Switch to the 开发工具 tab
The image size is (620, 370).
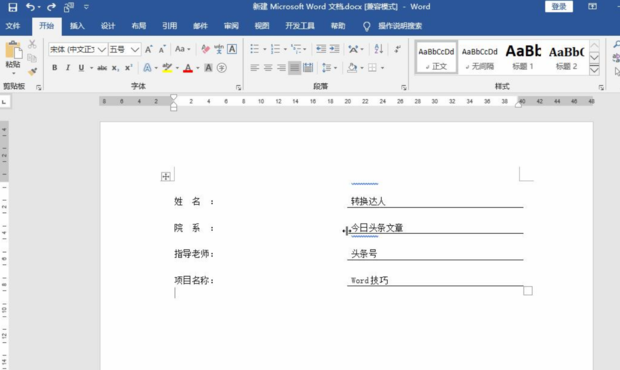(300, 26)
